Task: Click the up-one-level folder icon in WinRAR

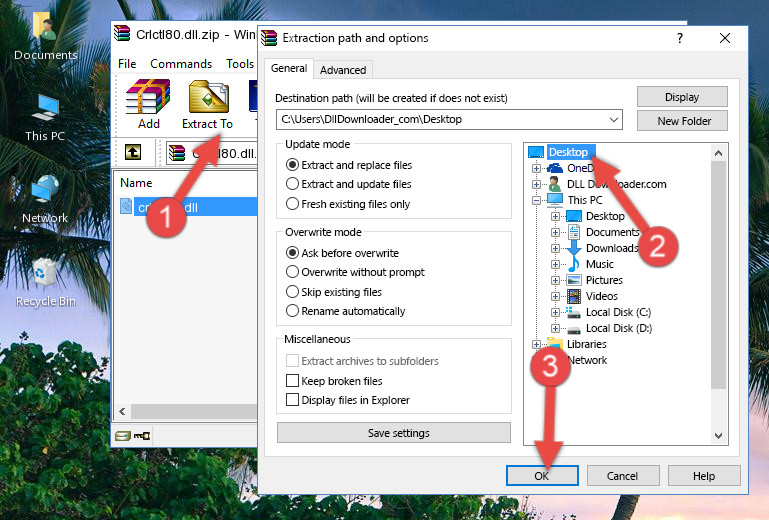Action: [133, 152]
